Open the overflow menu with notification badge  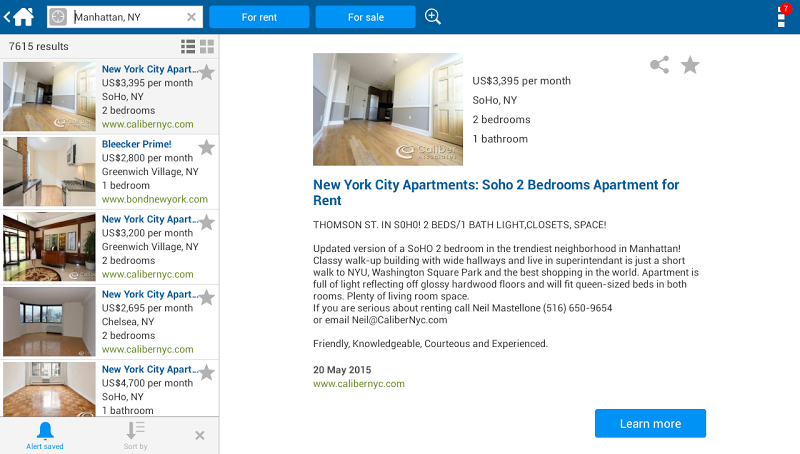(x=782, y=17)
